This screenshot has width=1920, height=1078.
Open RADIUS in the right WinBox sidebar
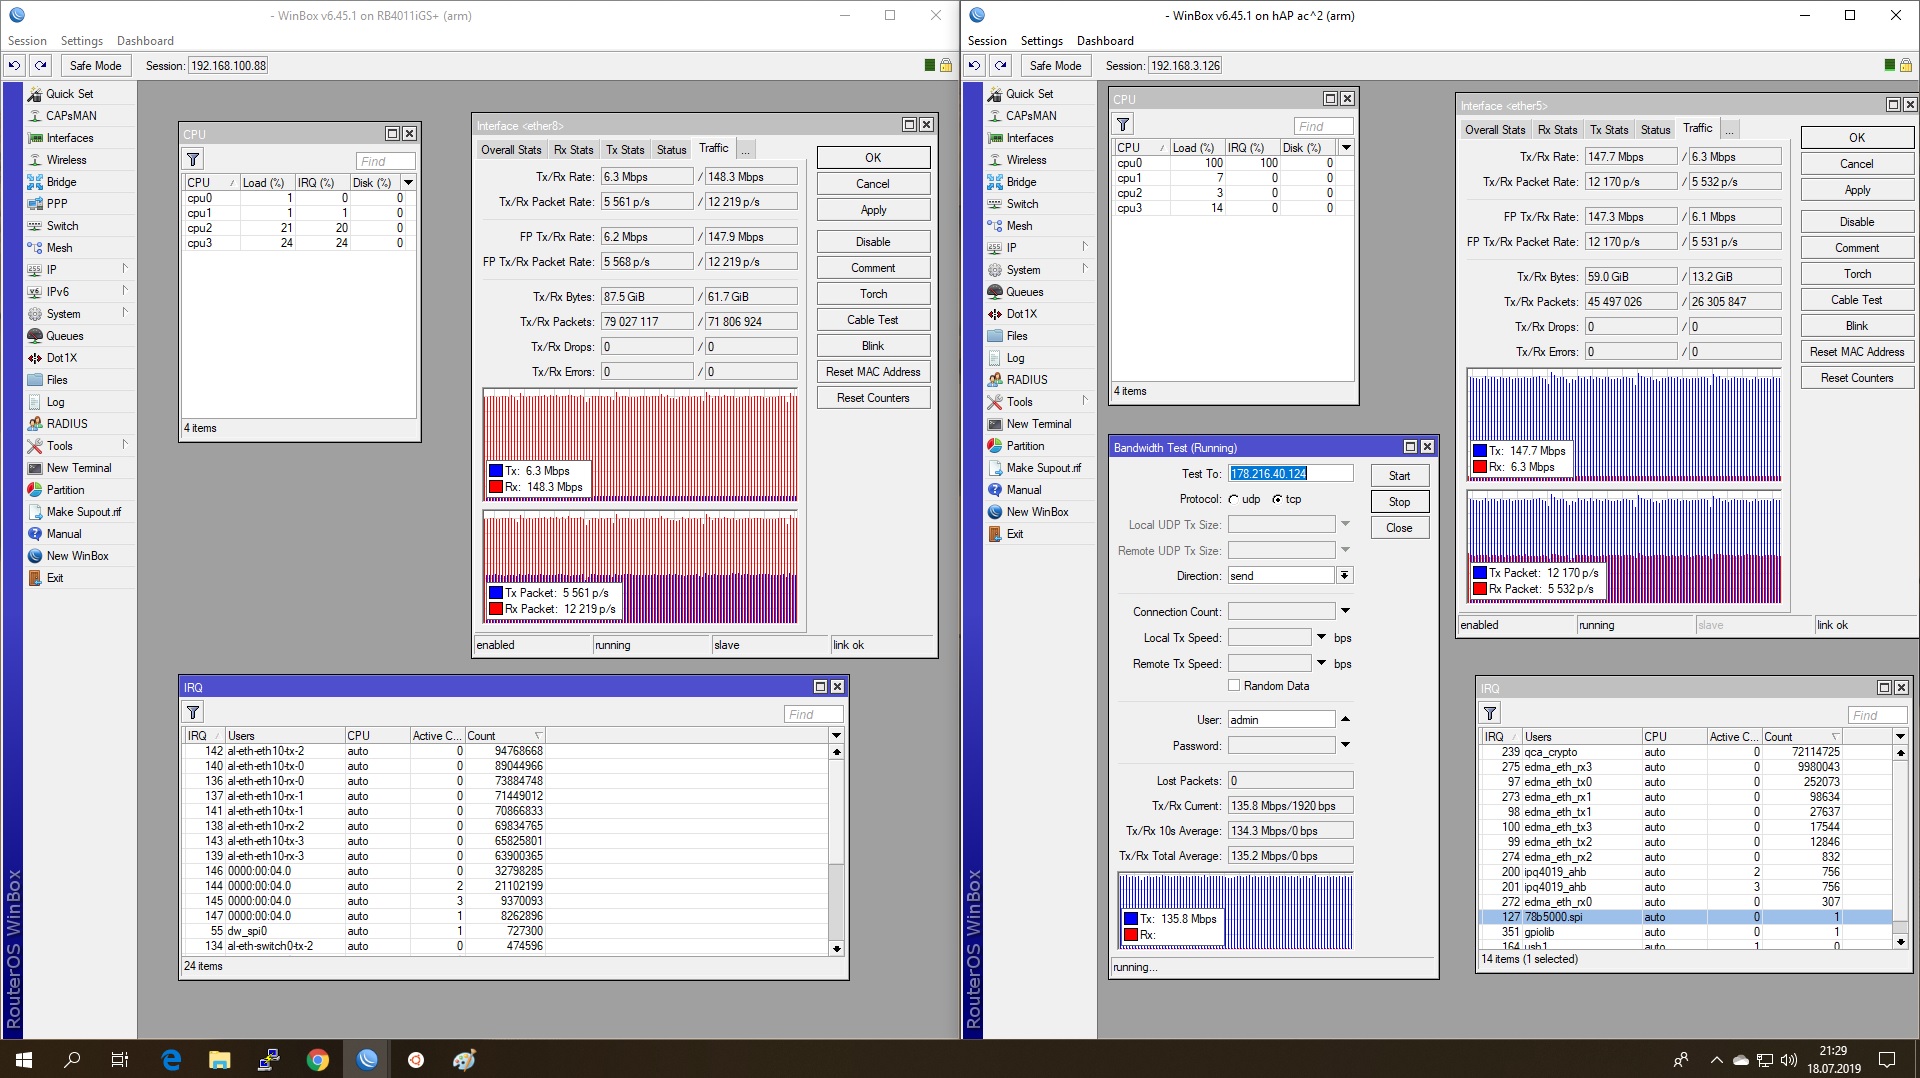click(x=1027, y=380)
